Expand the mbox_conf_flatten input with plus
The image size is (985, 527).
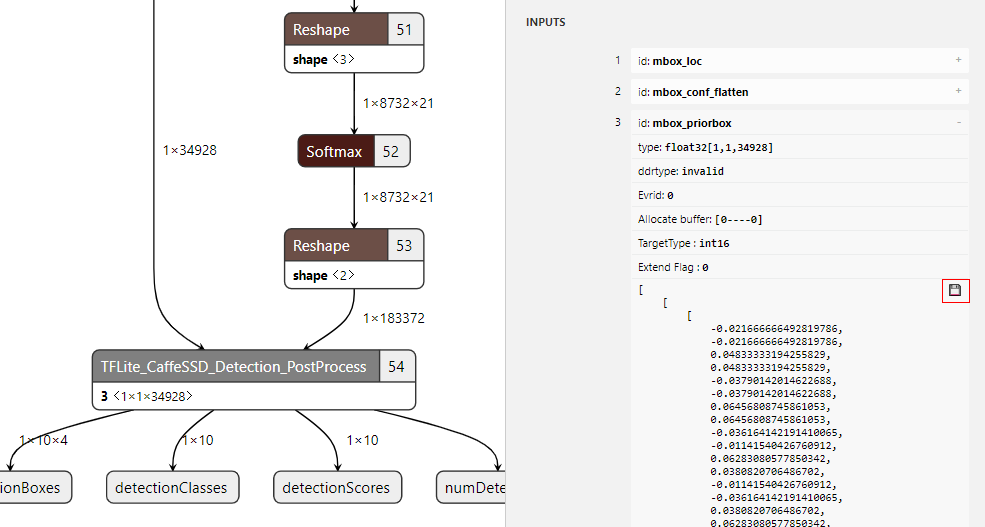[x=958, y=92]
